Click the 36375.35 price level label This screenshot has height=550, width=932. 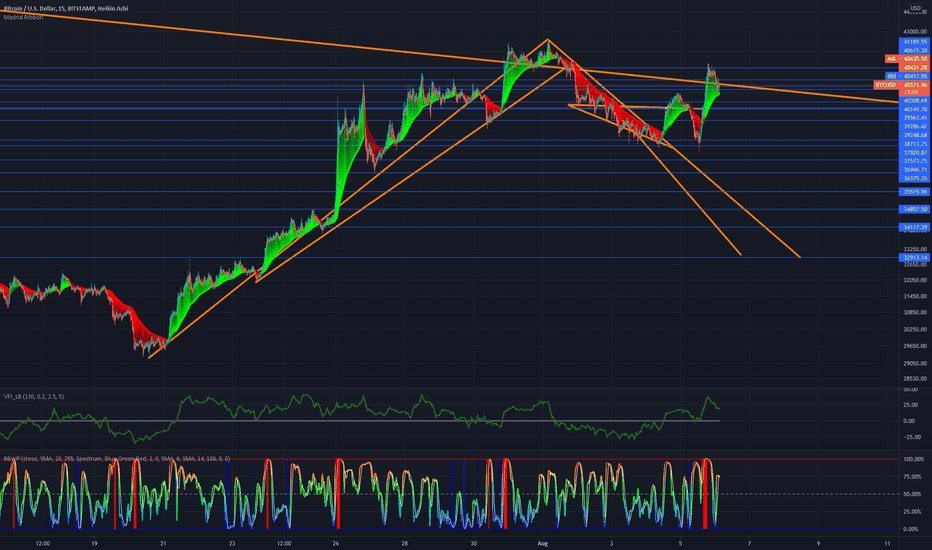[x=914, y=178]
